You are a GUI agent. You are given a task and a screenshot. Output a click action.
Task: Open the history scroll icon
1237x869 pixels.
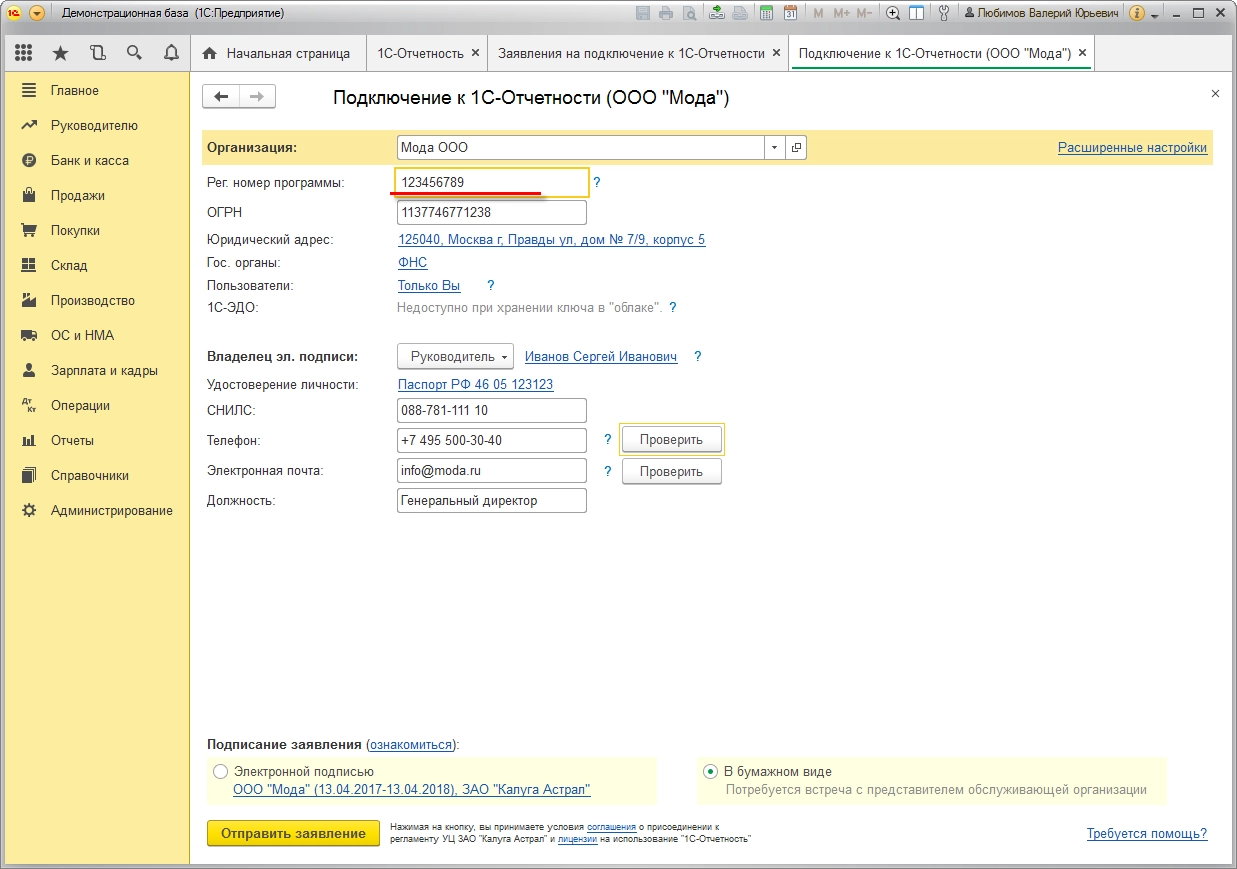[x=97, y=53]
